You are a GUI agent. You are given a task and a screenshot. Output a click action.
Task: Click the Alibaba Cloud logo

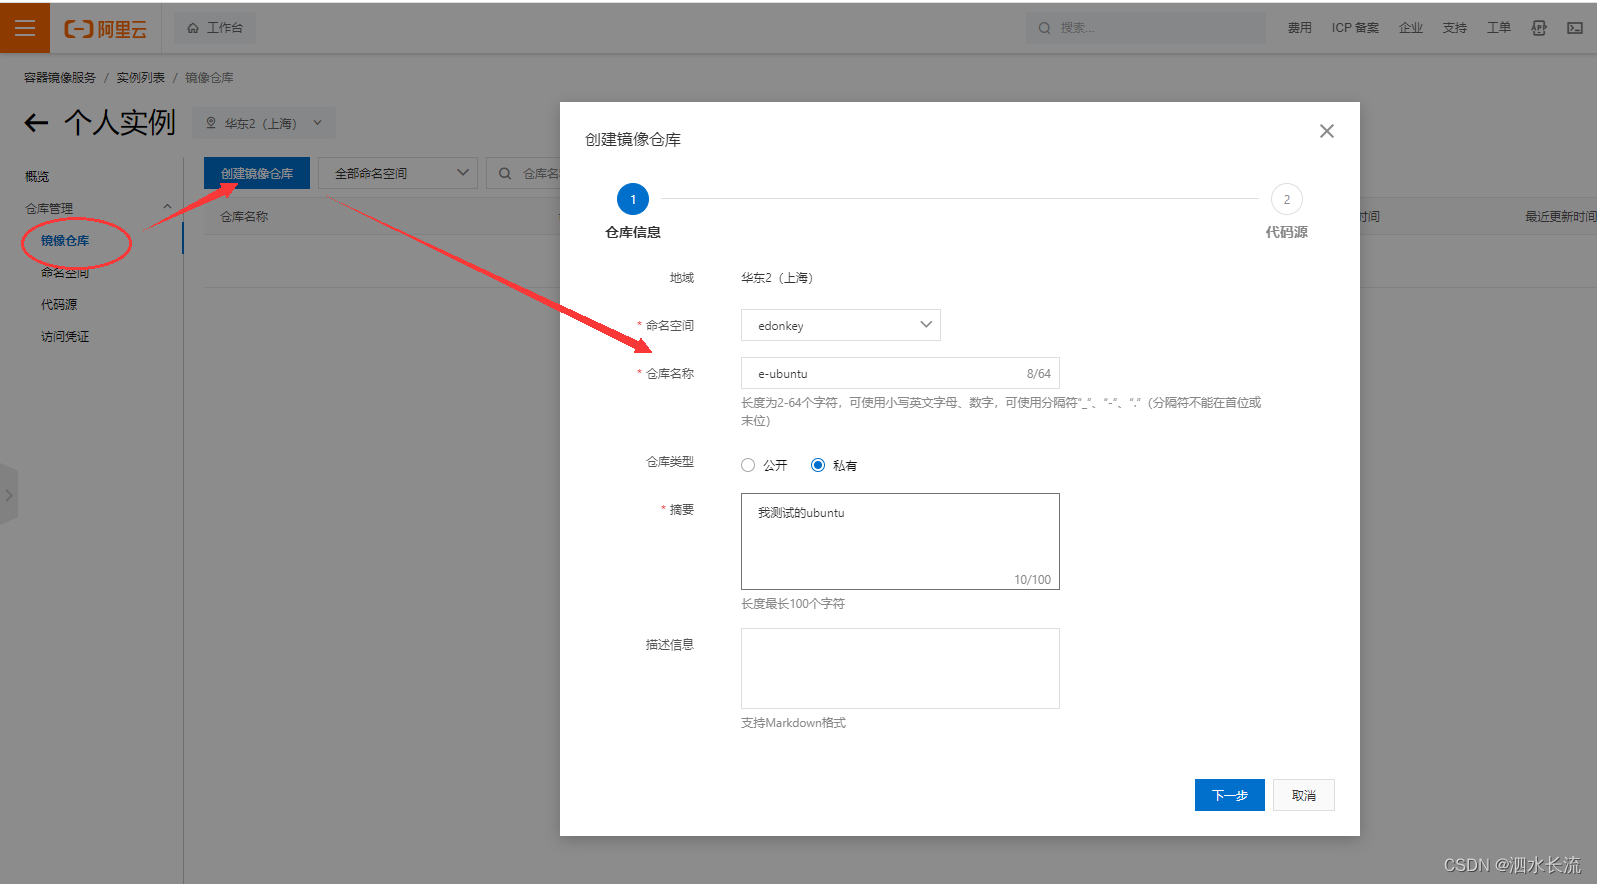(106, 29)
